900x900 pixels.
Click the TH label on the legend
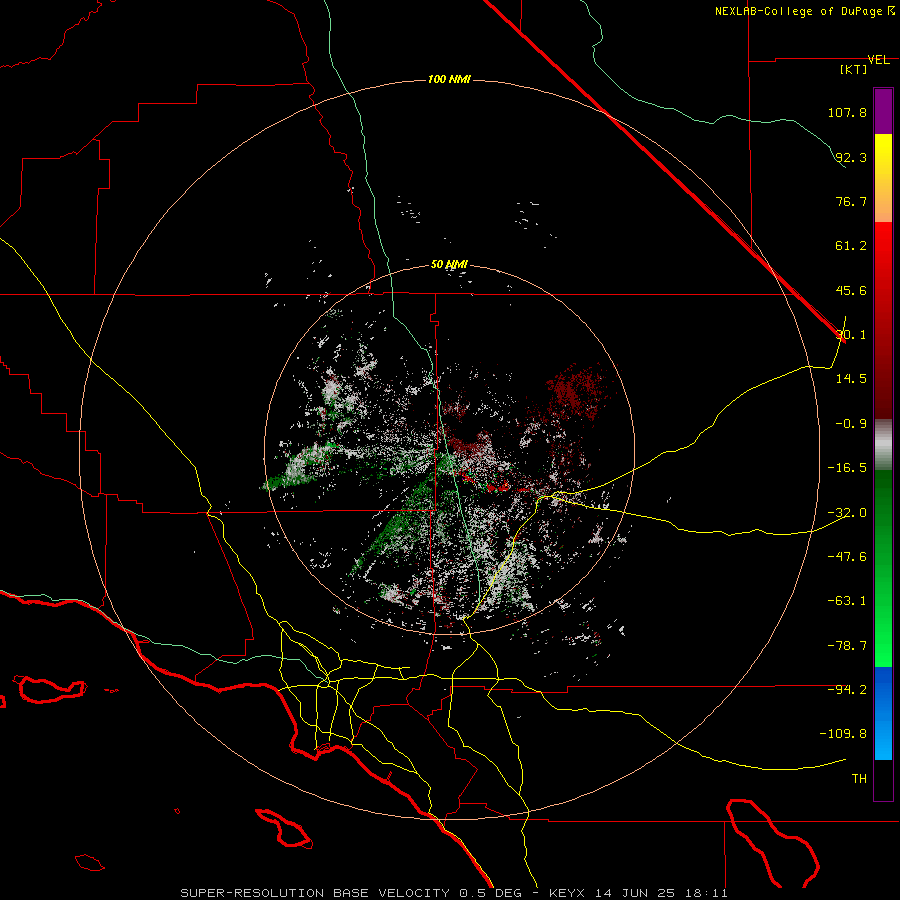click(859, 779)
